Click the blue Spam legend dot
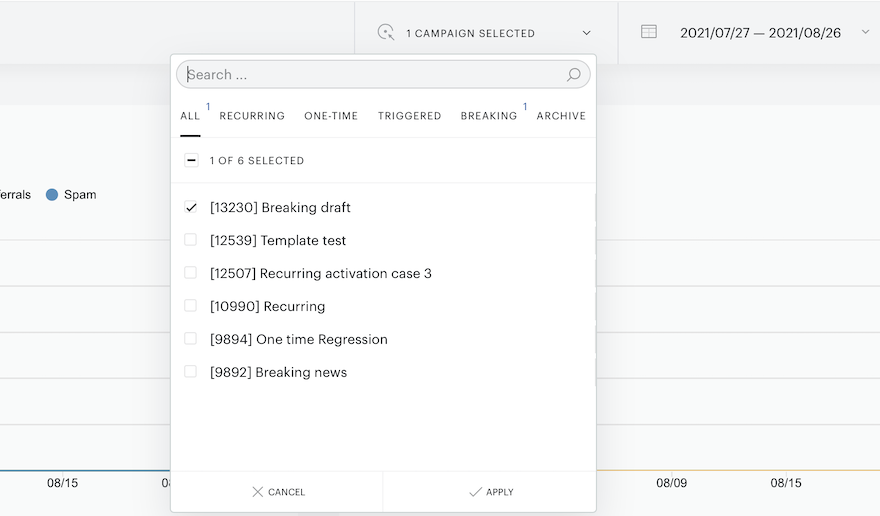This screenshot has height=516, width=880. pos(52,195)
